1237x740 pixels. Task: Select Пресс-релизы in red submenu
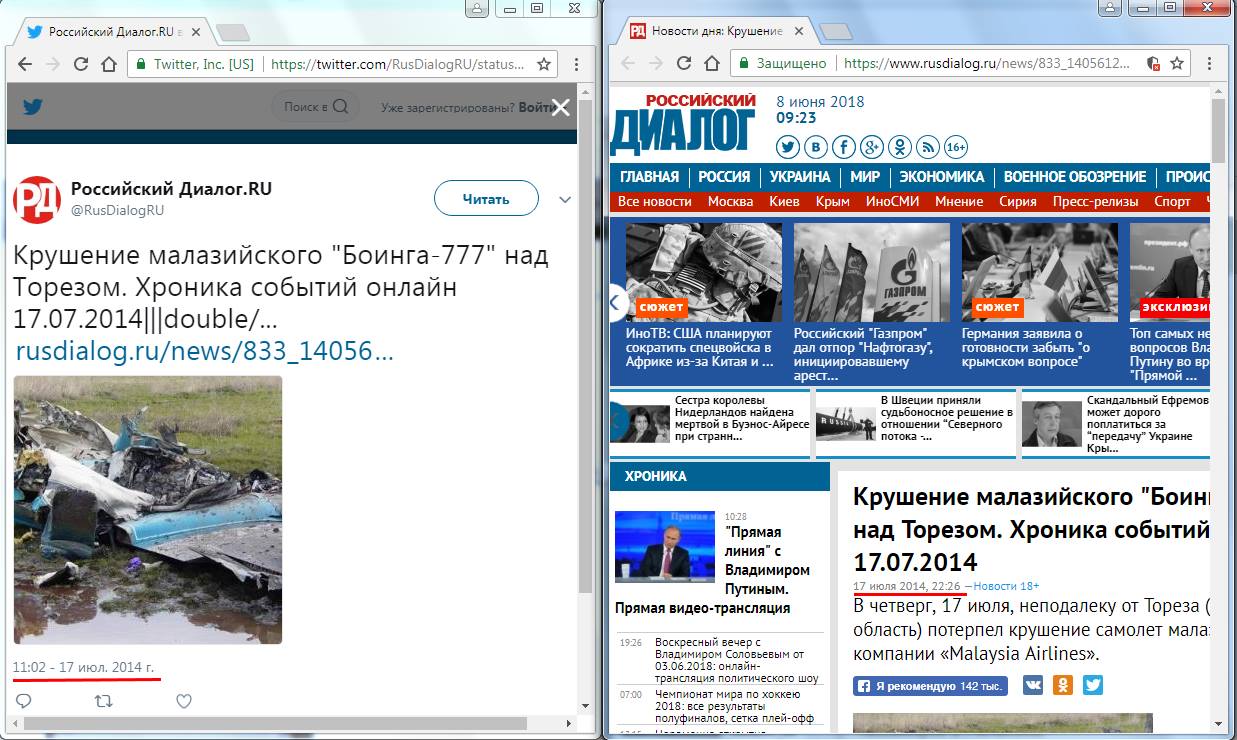[x=1095, y=201]
